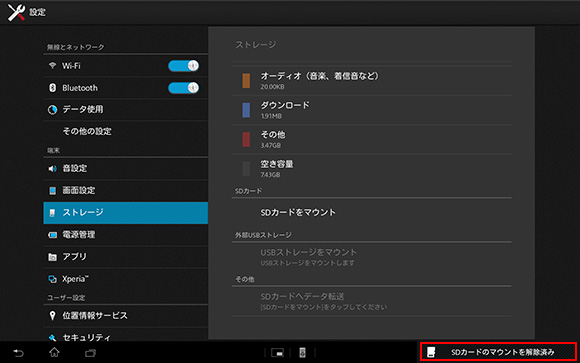580x363 pixels.
Task: Tap the USBストレージをマウントします description
Action: click(x=308, y=263)
